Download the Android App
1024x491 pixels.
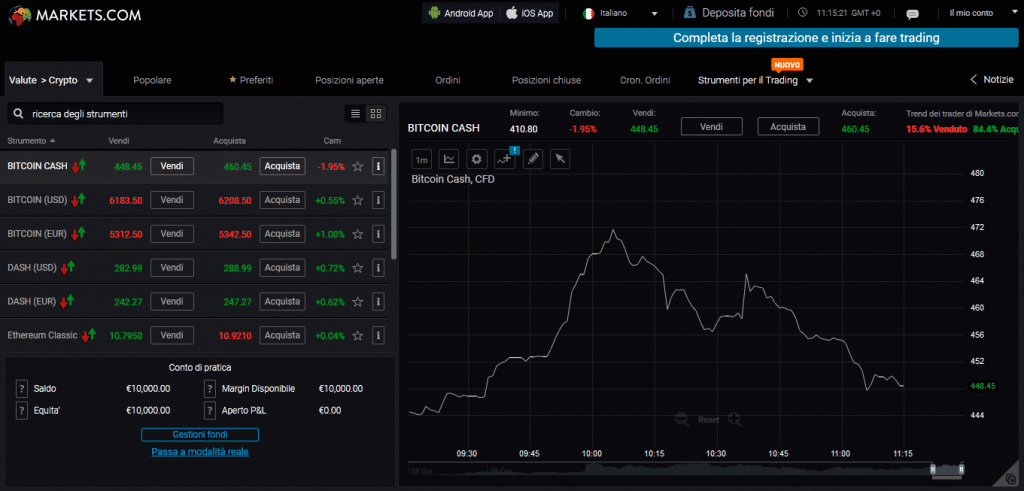coord(461,13)
